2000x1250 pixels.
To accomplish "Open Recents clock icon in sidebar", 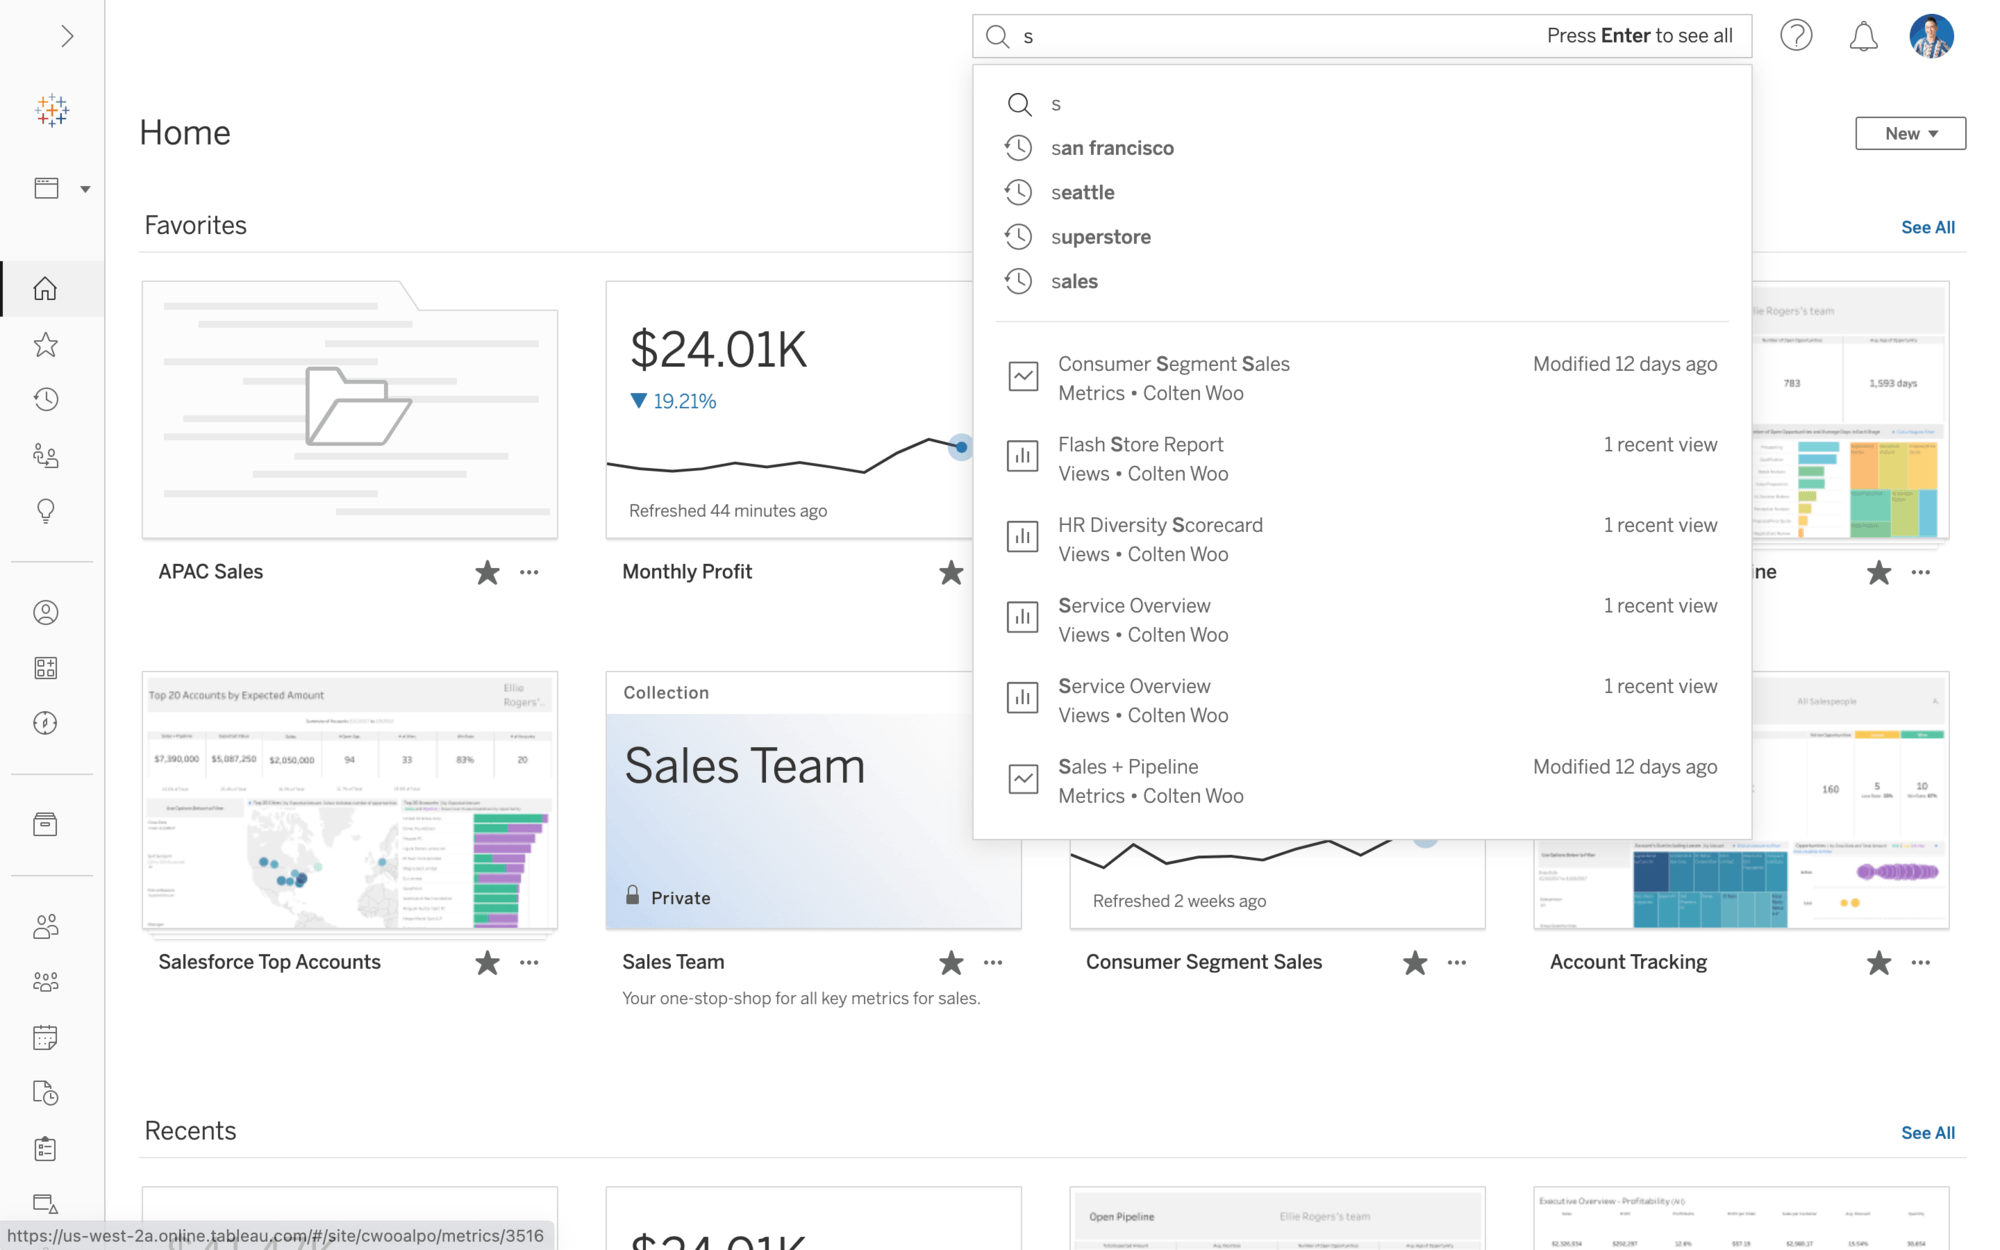I will 46,400.
